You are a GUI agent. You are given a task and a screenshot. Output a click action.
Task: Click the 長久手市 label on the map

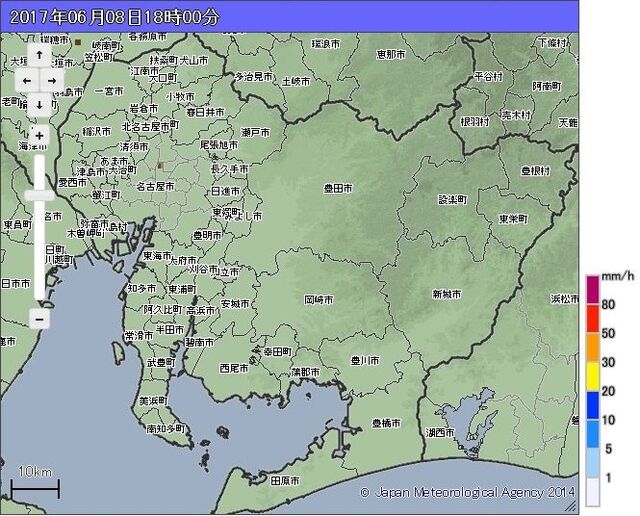[x=229, y=169]
